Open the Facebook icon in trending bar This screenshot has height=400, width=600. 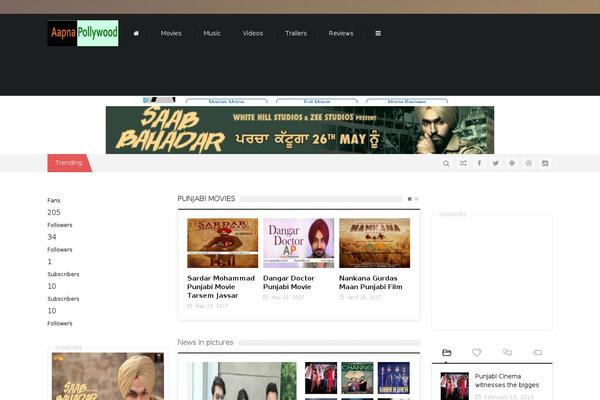[x=479, y=163]
